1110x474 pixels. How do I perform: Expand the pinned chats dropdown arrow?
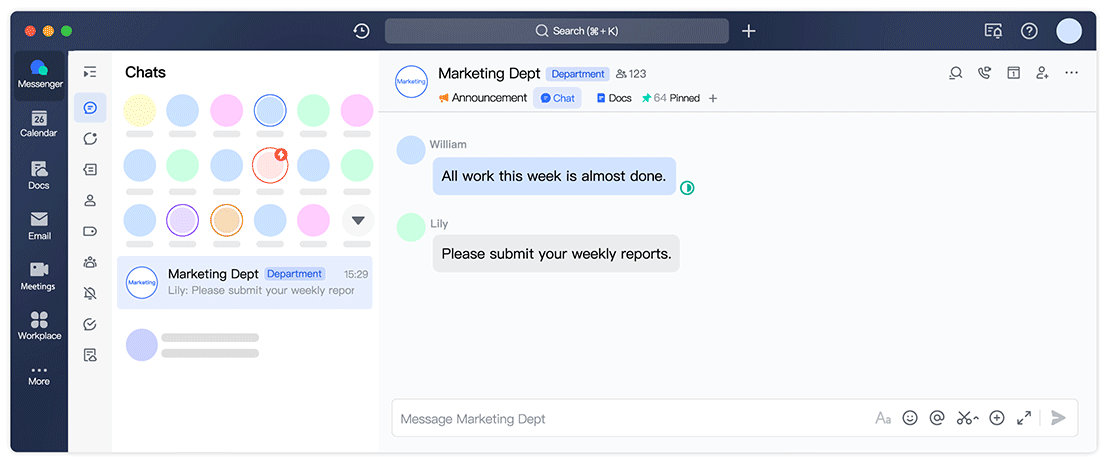pos(357,220)
